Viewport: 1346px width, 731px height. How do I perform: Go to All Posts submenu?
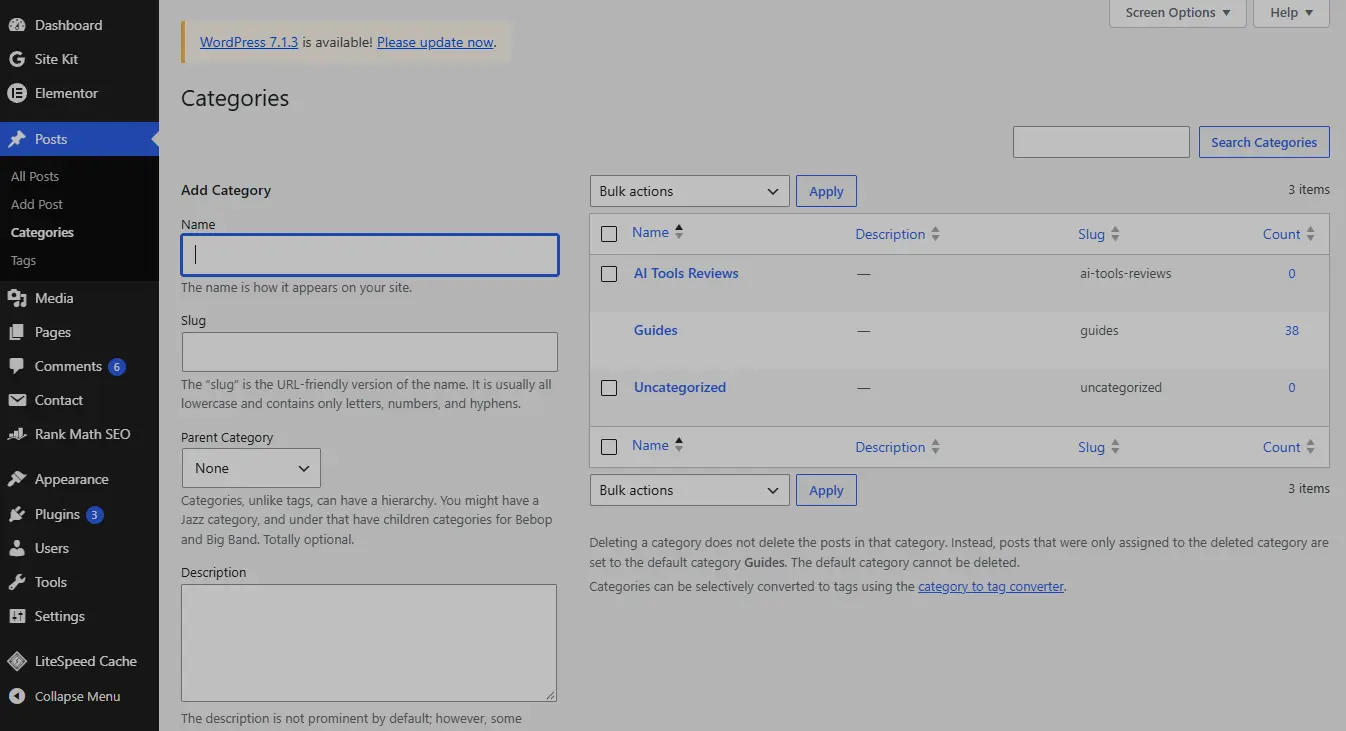pos(35,176)
